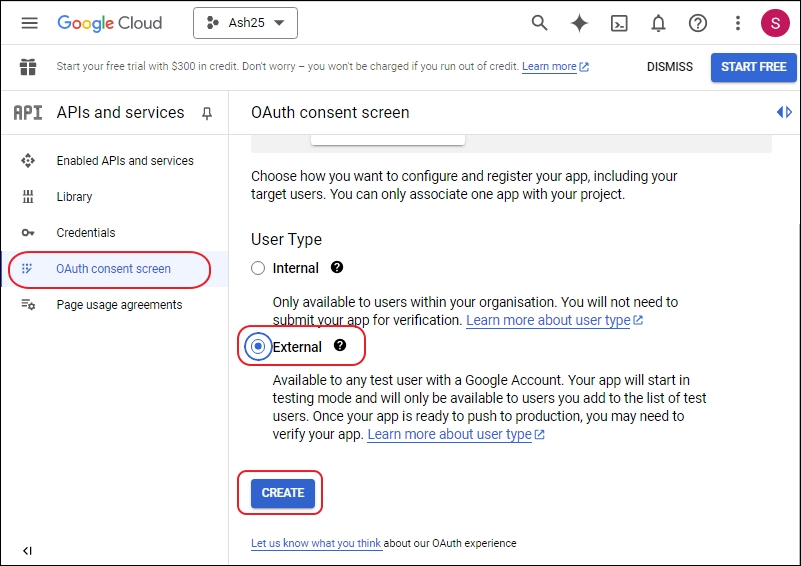This screenshot has height=566, width=801.
Task: Open the main navigation hamburger menu
Action: 29,23
